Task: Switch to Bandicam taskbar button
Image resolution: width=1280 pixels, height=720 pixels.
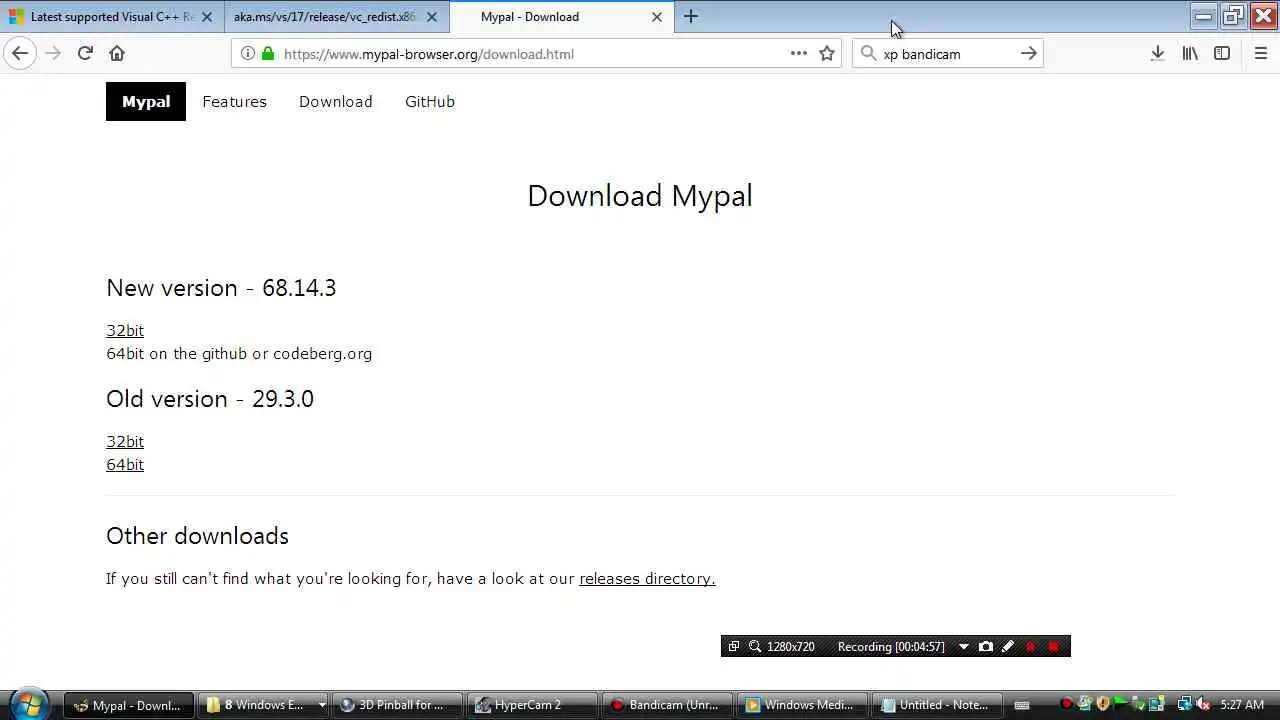Action: [x=667, y=705]
